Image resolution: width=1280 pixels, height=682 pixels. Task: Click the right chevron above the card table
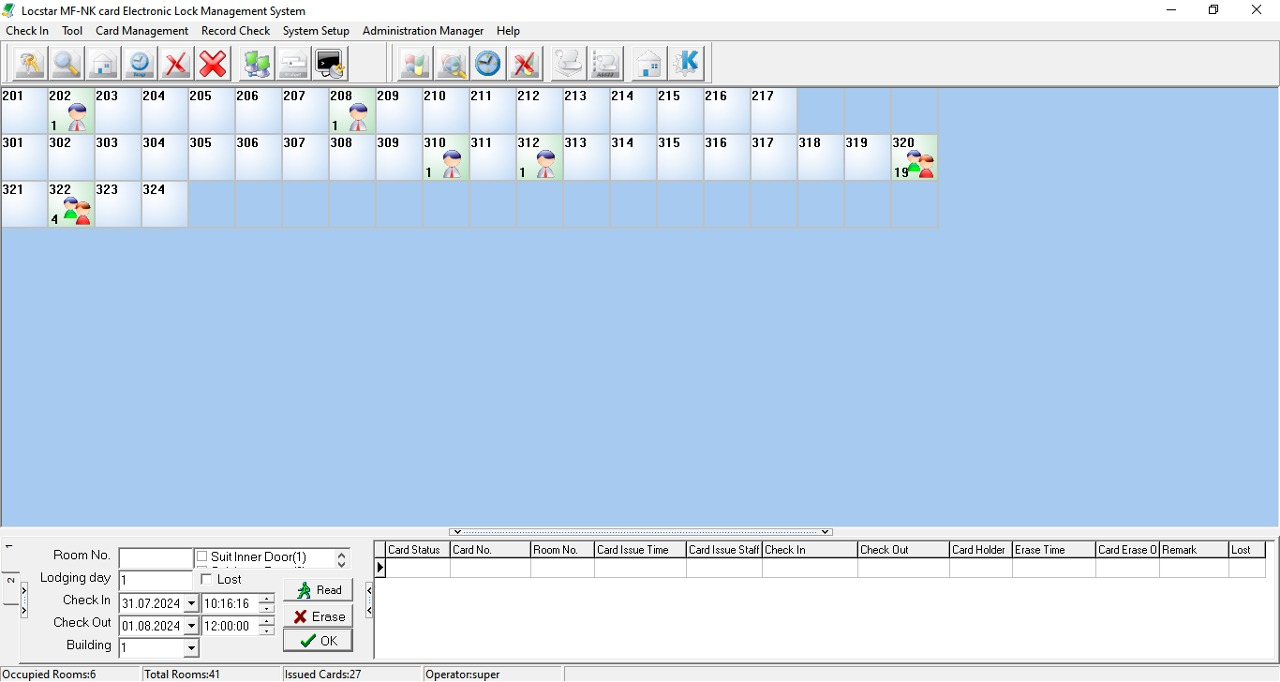click(825, 532)
